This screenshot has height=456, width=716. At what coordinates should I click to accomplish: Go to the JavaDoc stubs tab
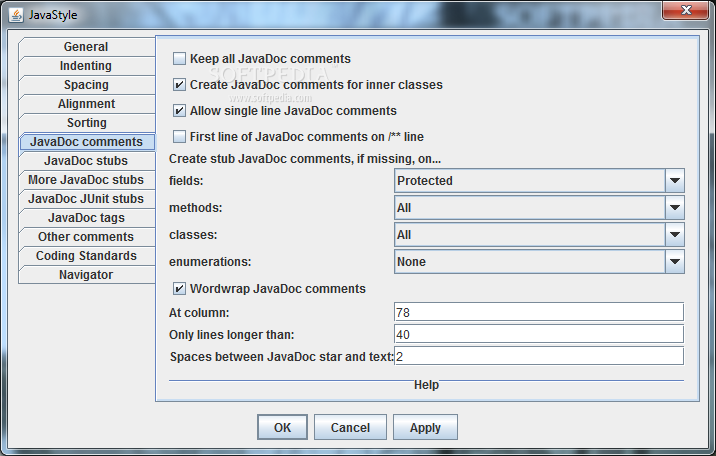86,161
